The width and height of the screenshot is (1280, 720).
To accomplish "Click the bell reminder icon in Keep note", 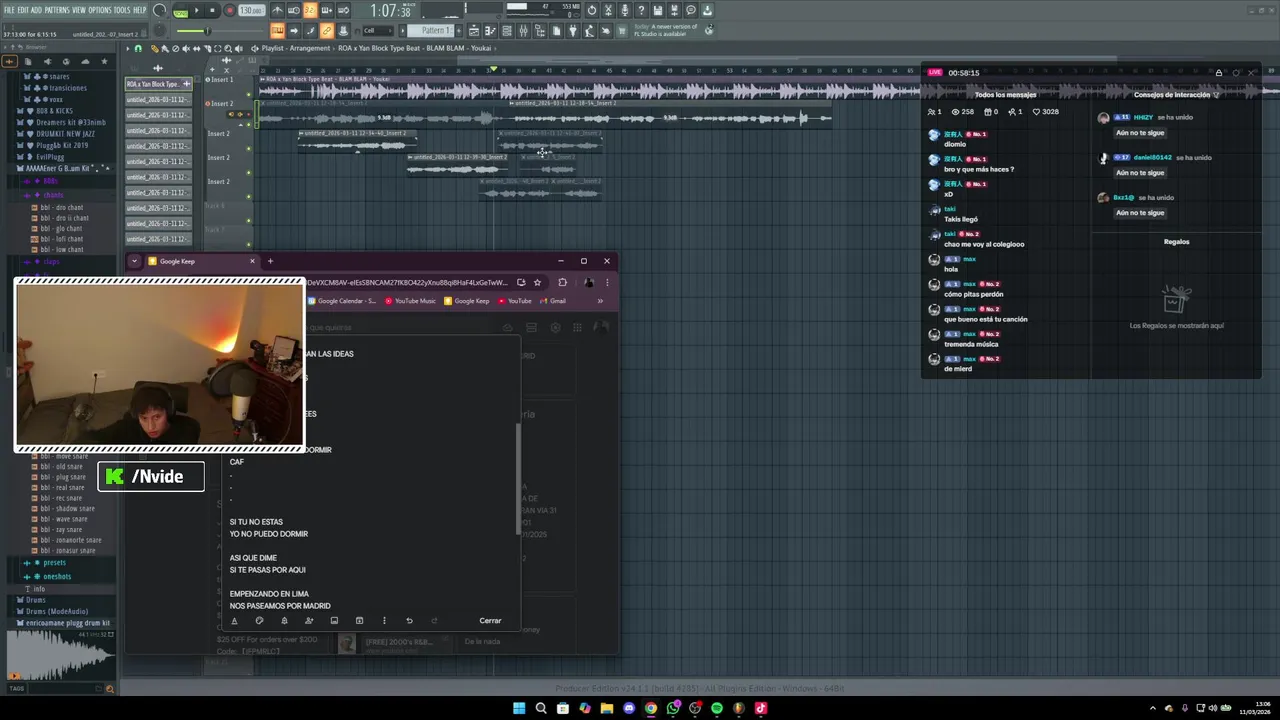I will 284,620.
